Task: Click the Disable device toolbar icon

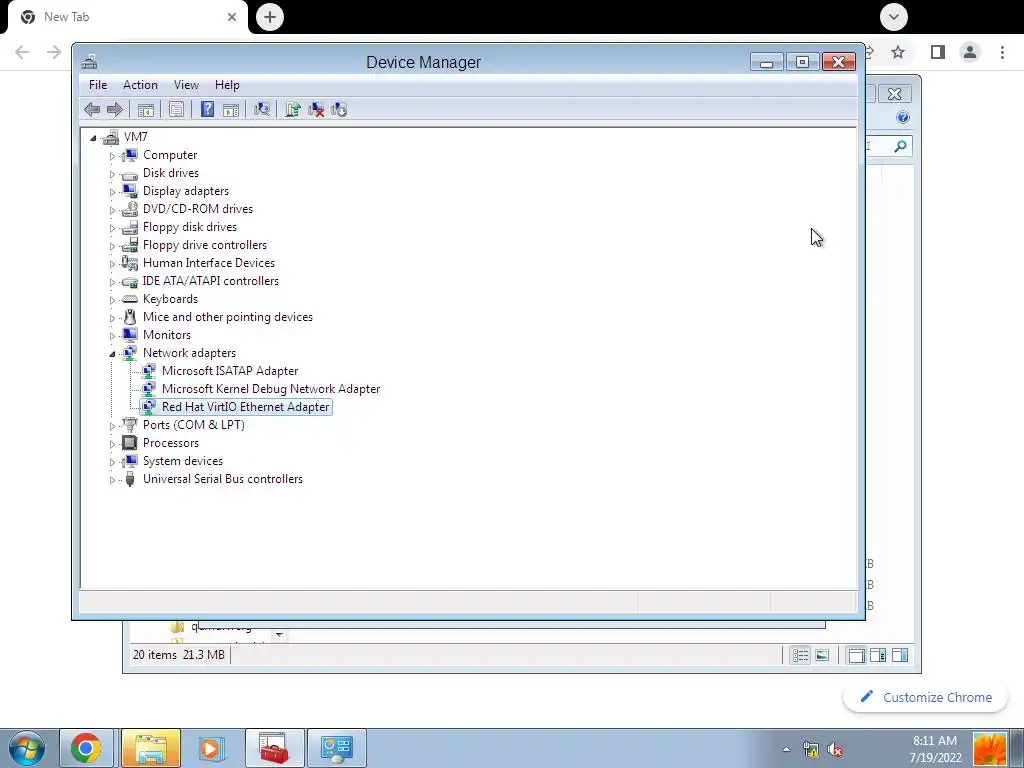Action: [339, 110]
